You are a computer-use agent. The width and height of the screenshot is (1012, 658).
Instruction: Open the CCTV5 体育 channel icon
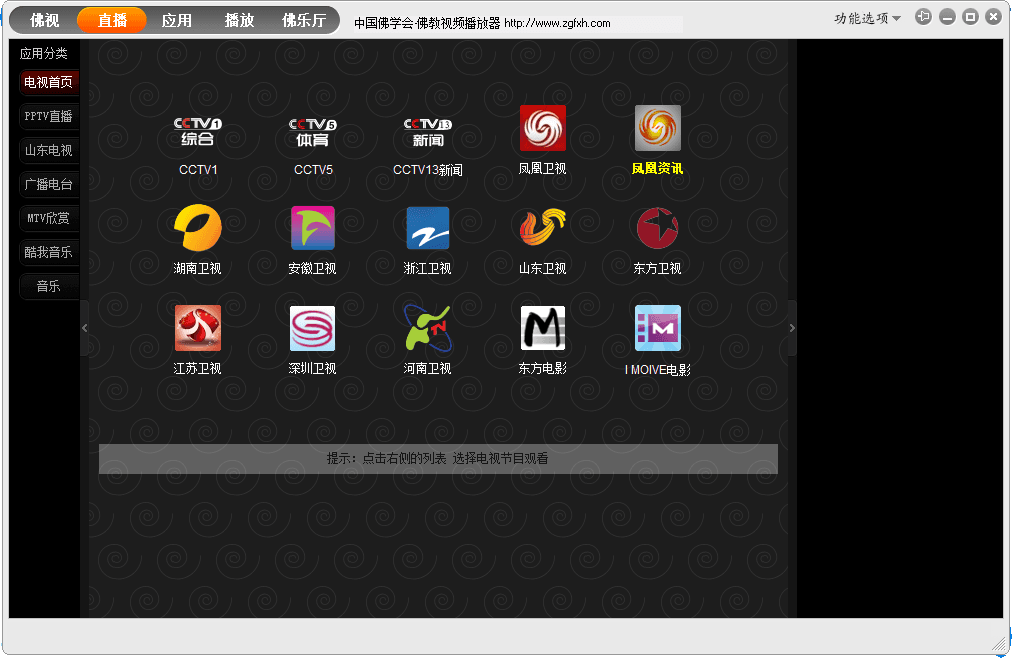click(312, 132)
